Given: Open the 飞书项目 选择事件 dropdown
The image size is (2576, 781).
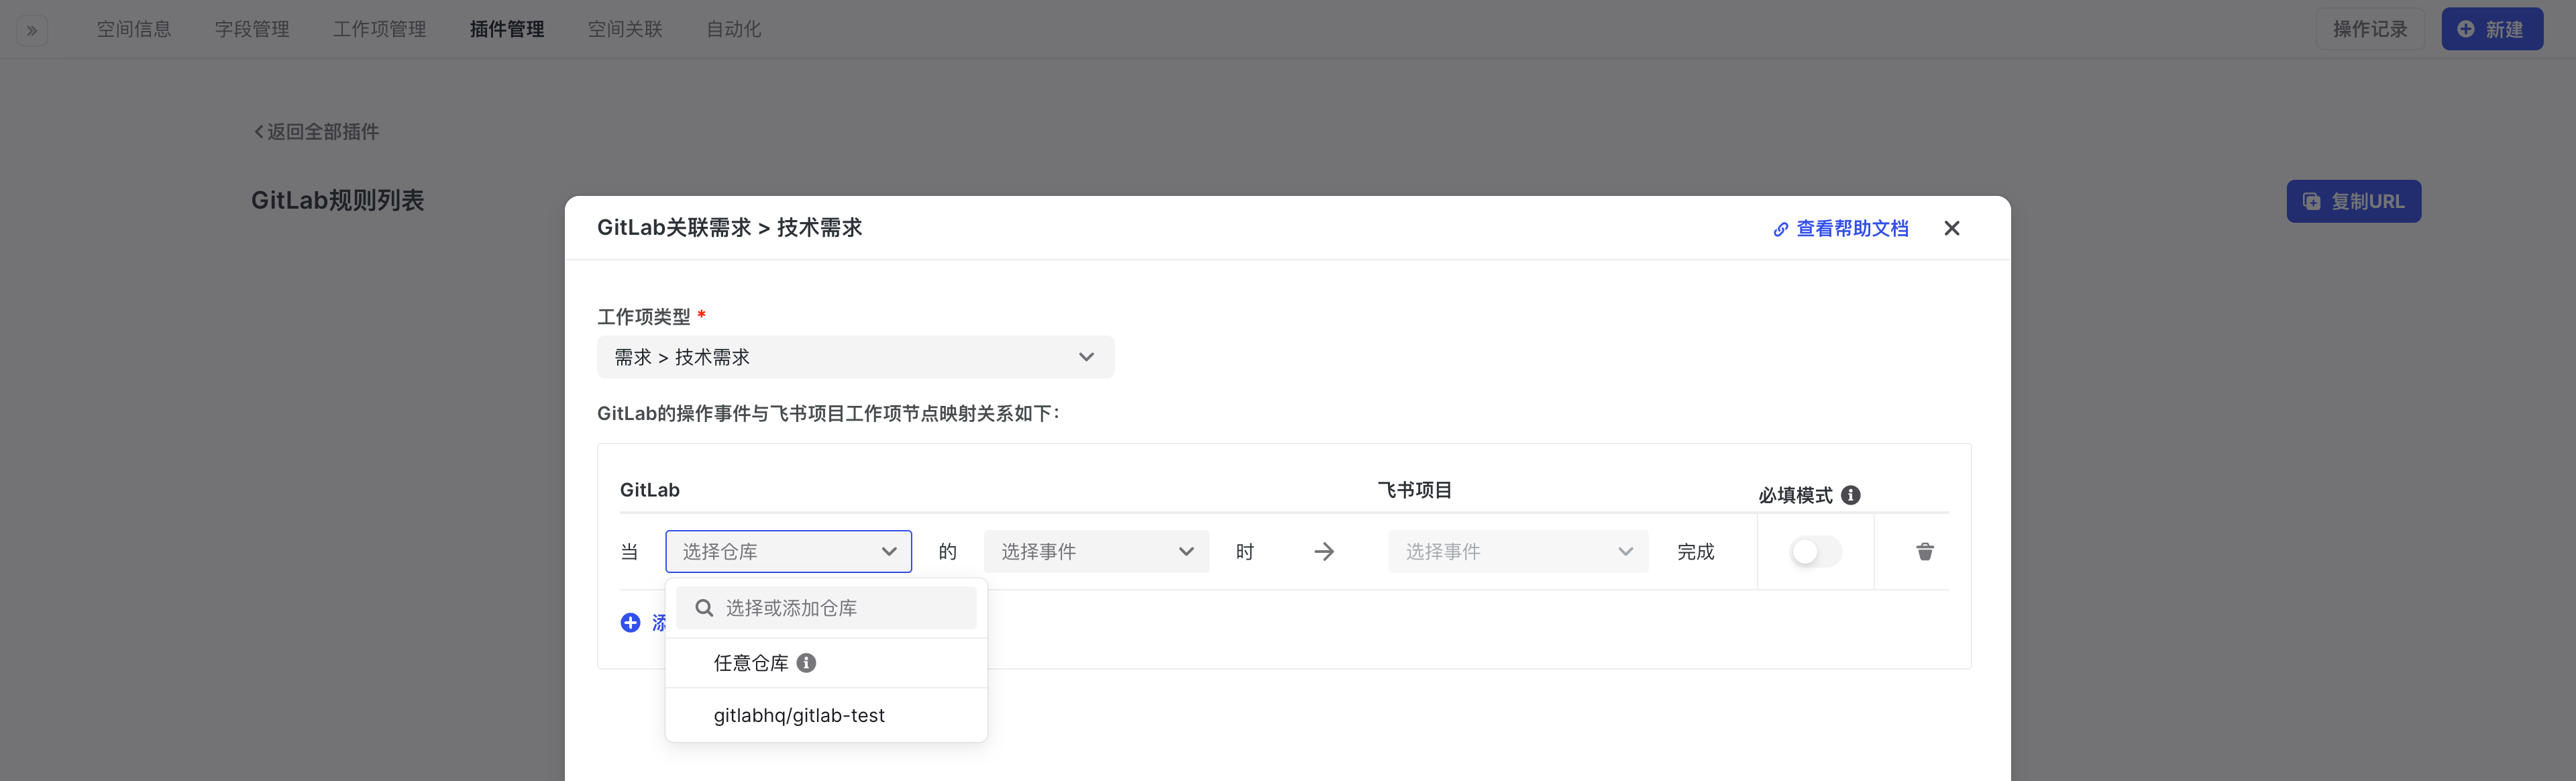Looking at the screenshot, I should pos(1518,551).
